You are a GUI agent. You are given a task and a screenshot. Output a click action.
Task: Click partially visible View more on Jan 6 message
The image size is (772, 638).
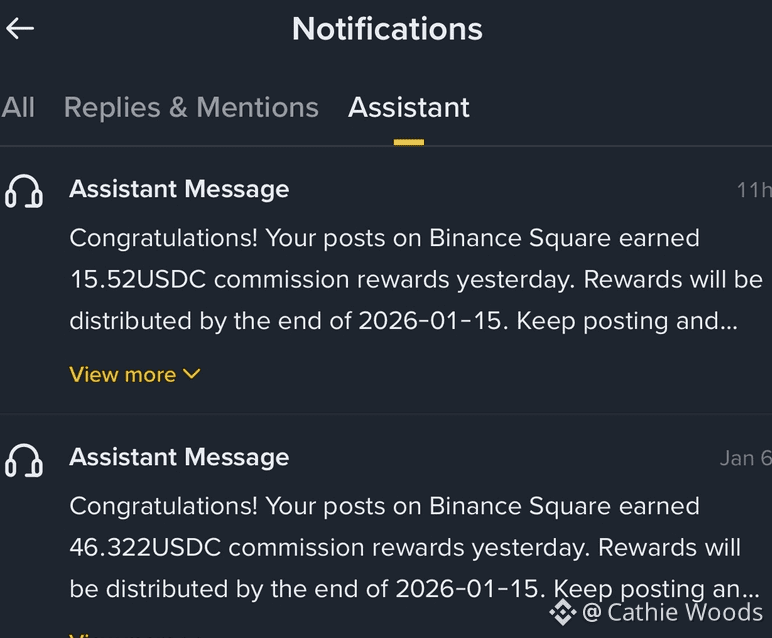point(133,635)
